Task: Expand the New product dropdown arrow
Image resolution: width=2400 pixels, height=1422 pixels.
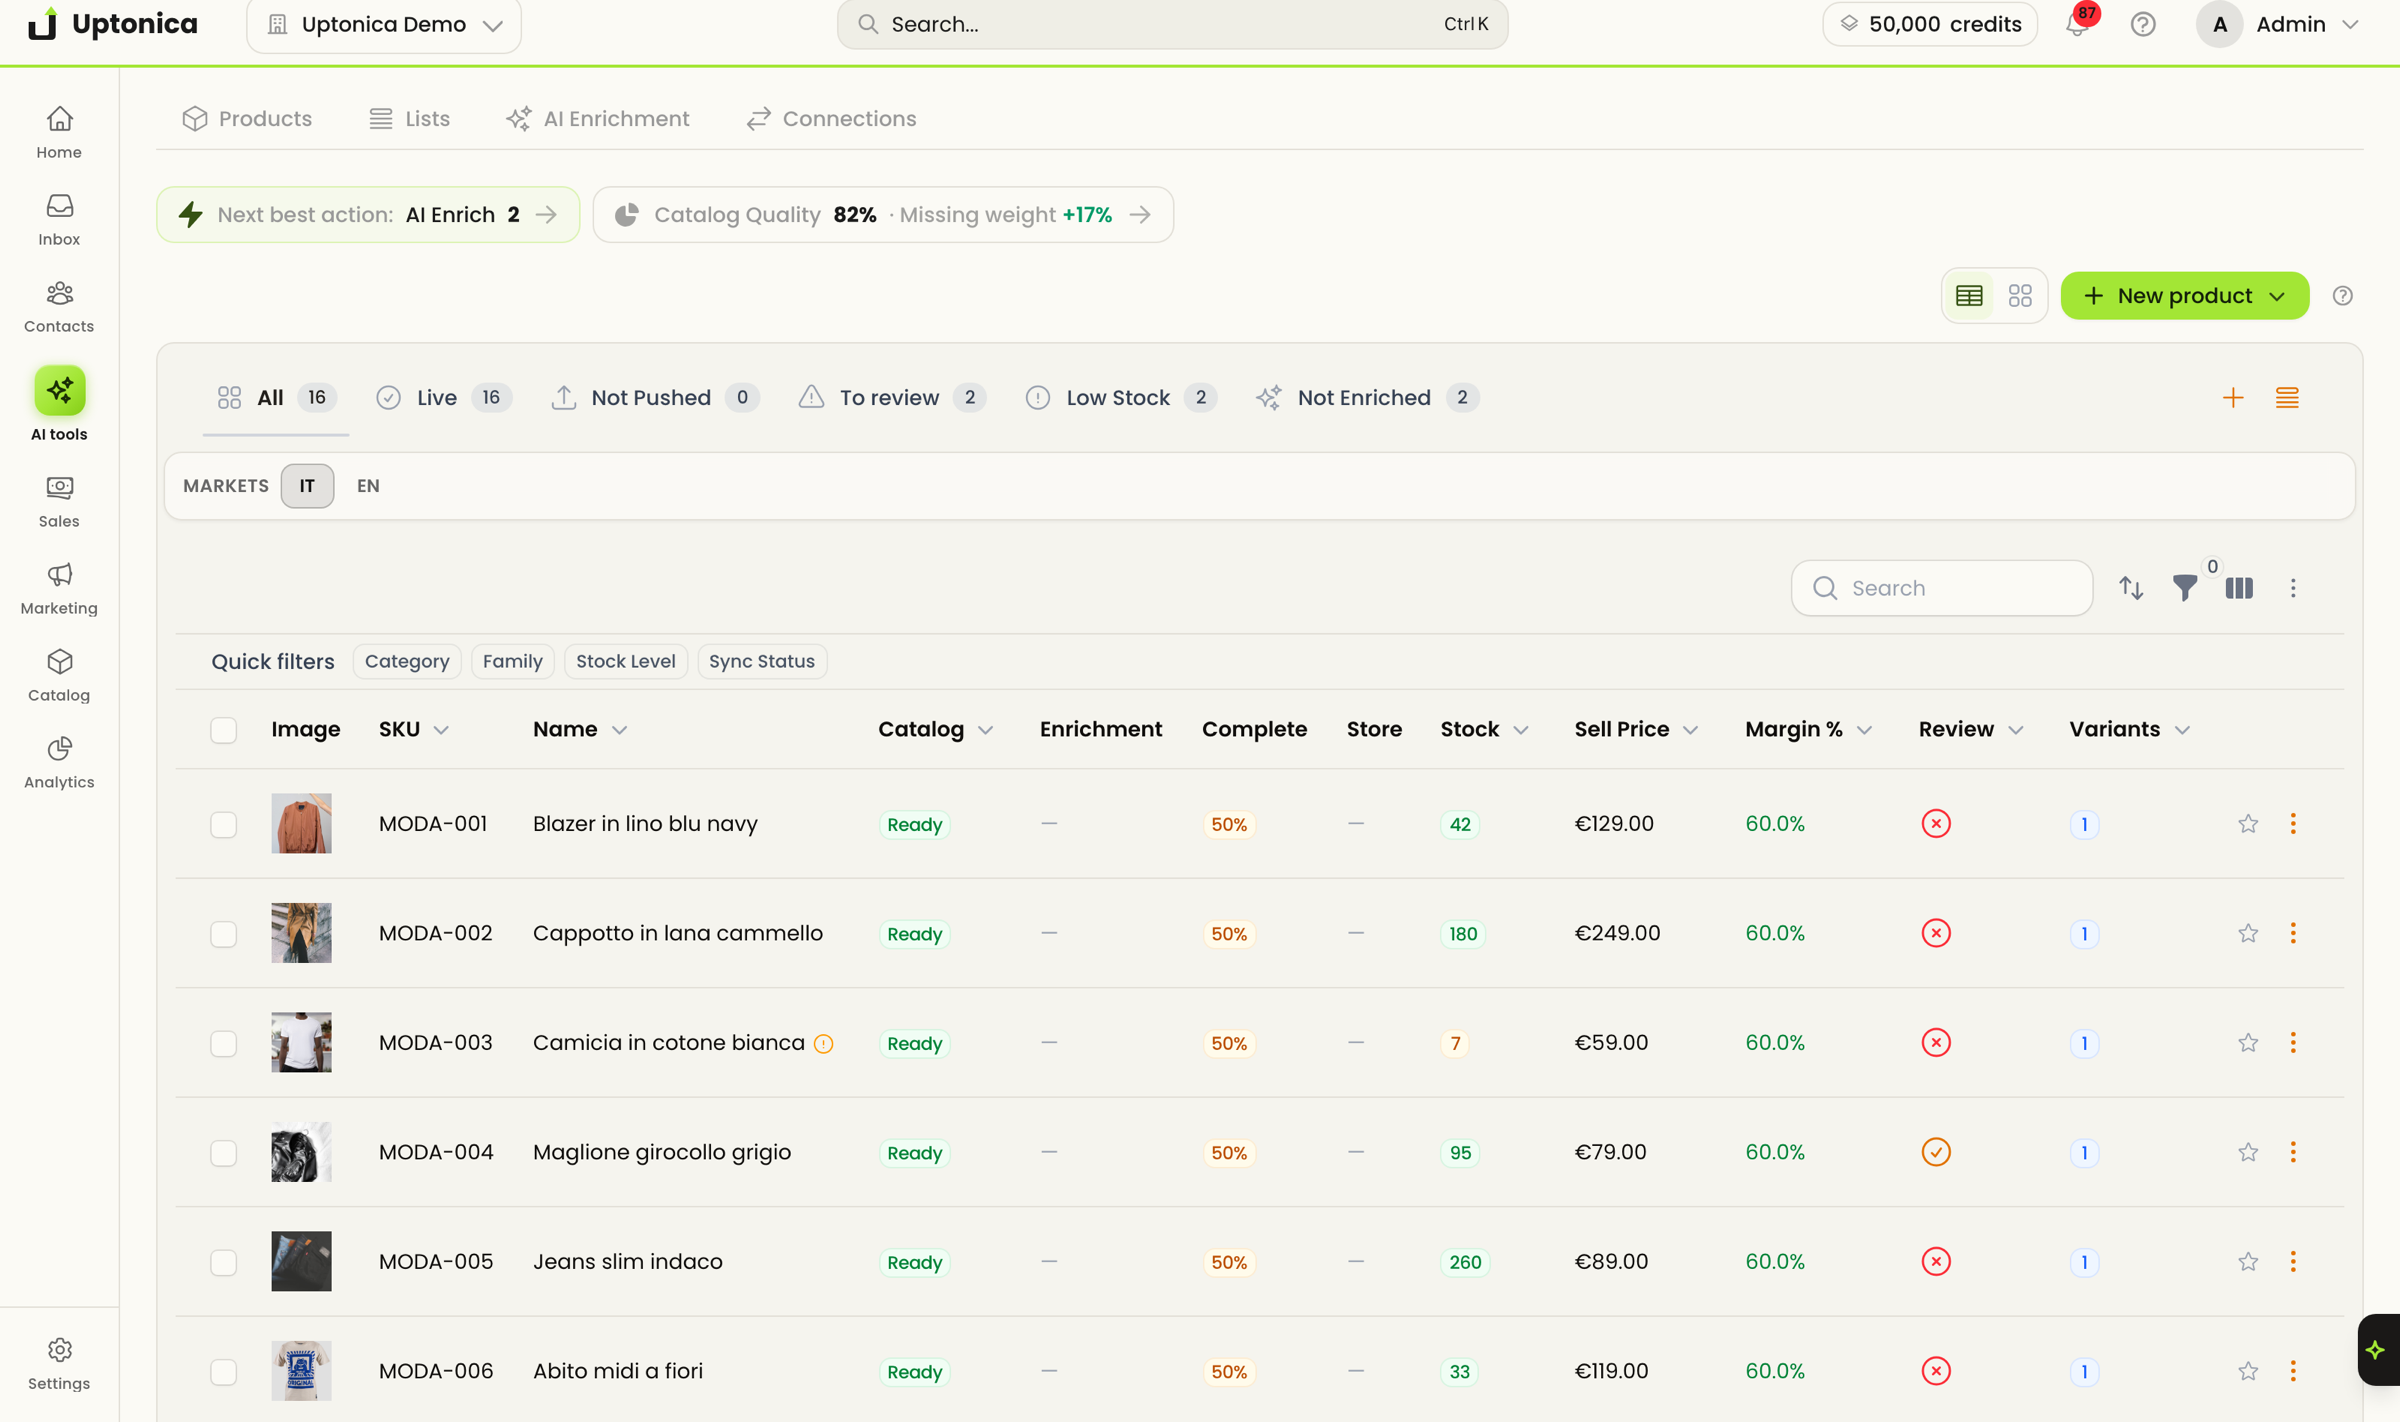Action: tap(2277, 296)
